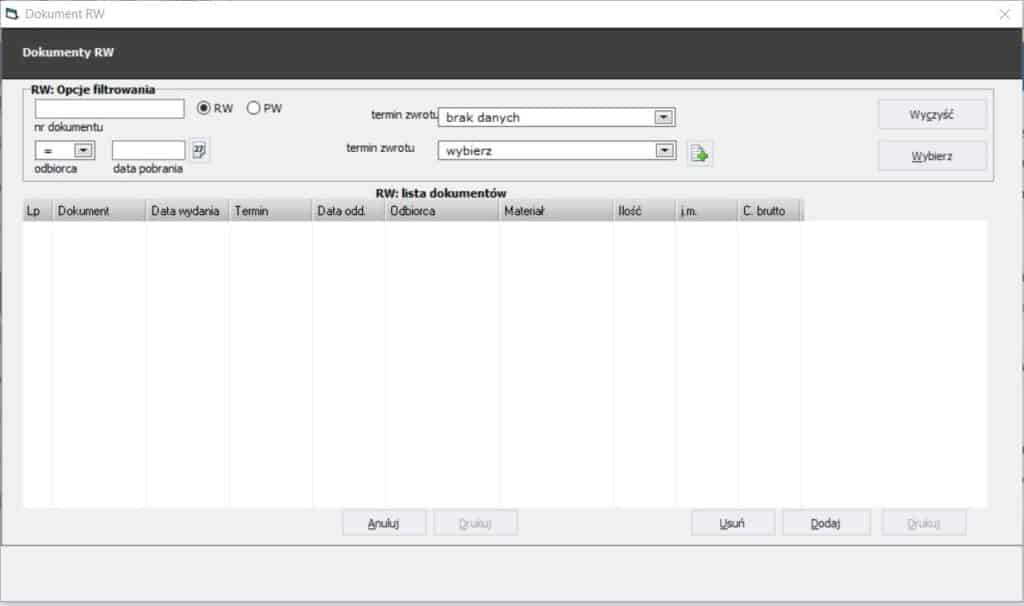Click the Usuń button
The height and width of the screenshot is (606, 1024).
click(x=732, y=523)
